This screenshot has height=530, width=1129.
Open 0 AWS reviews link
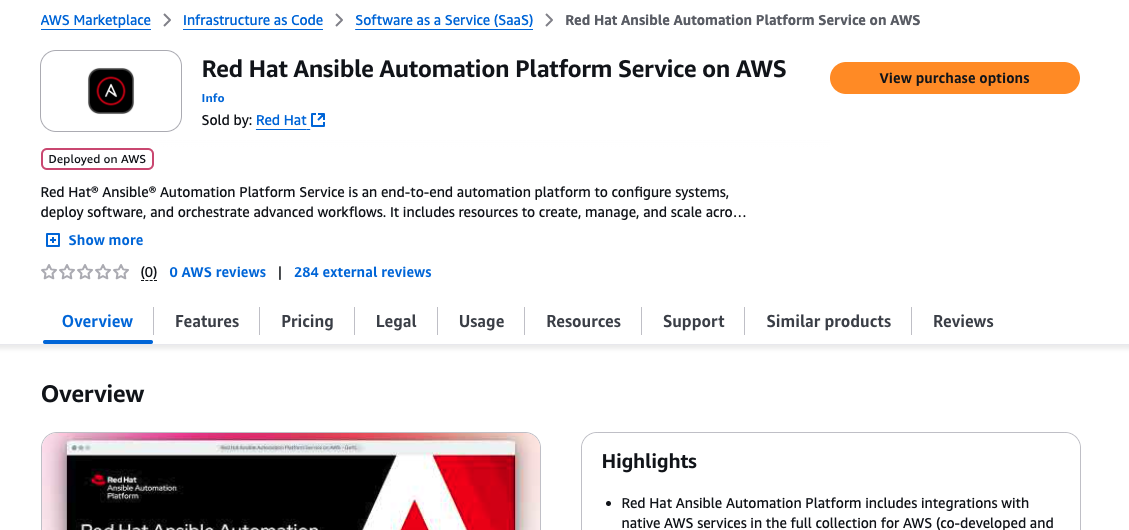pos(217,272)
